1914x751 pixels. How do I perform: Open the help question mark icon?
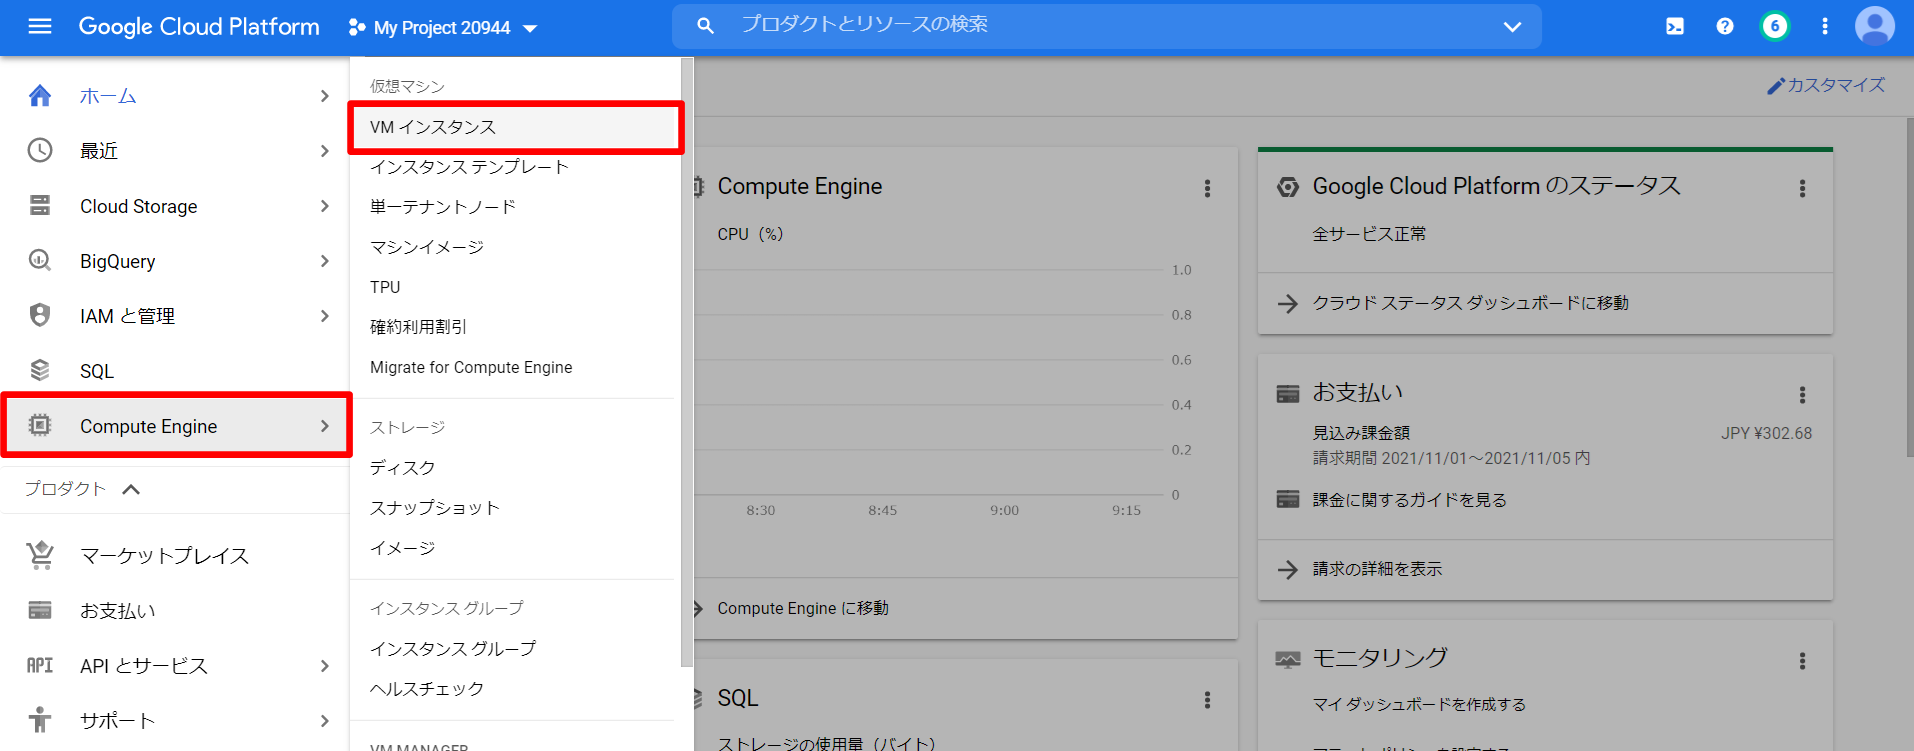(1725, 27)
